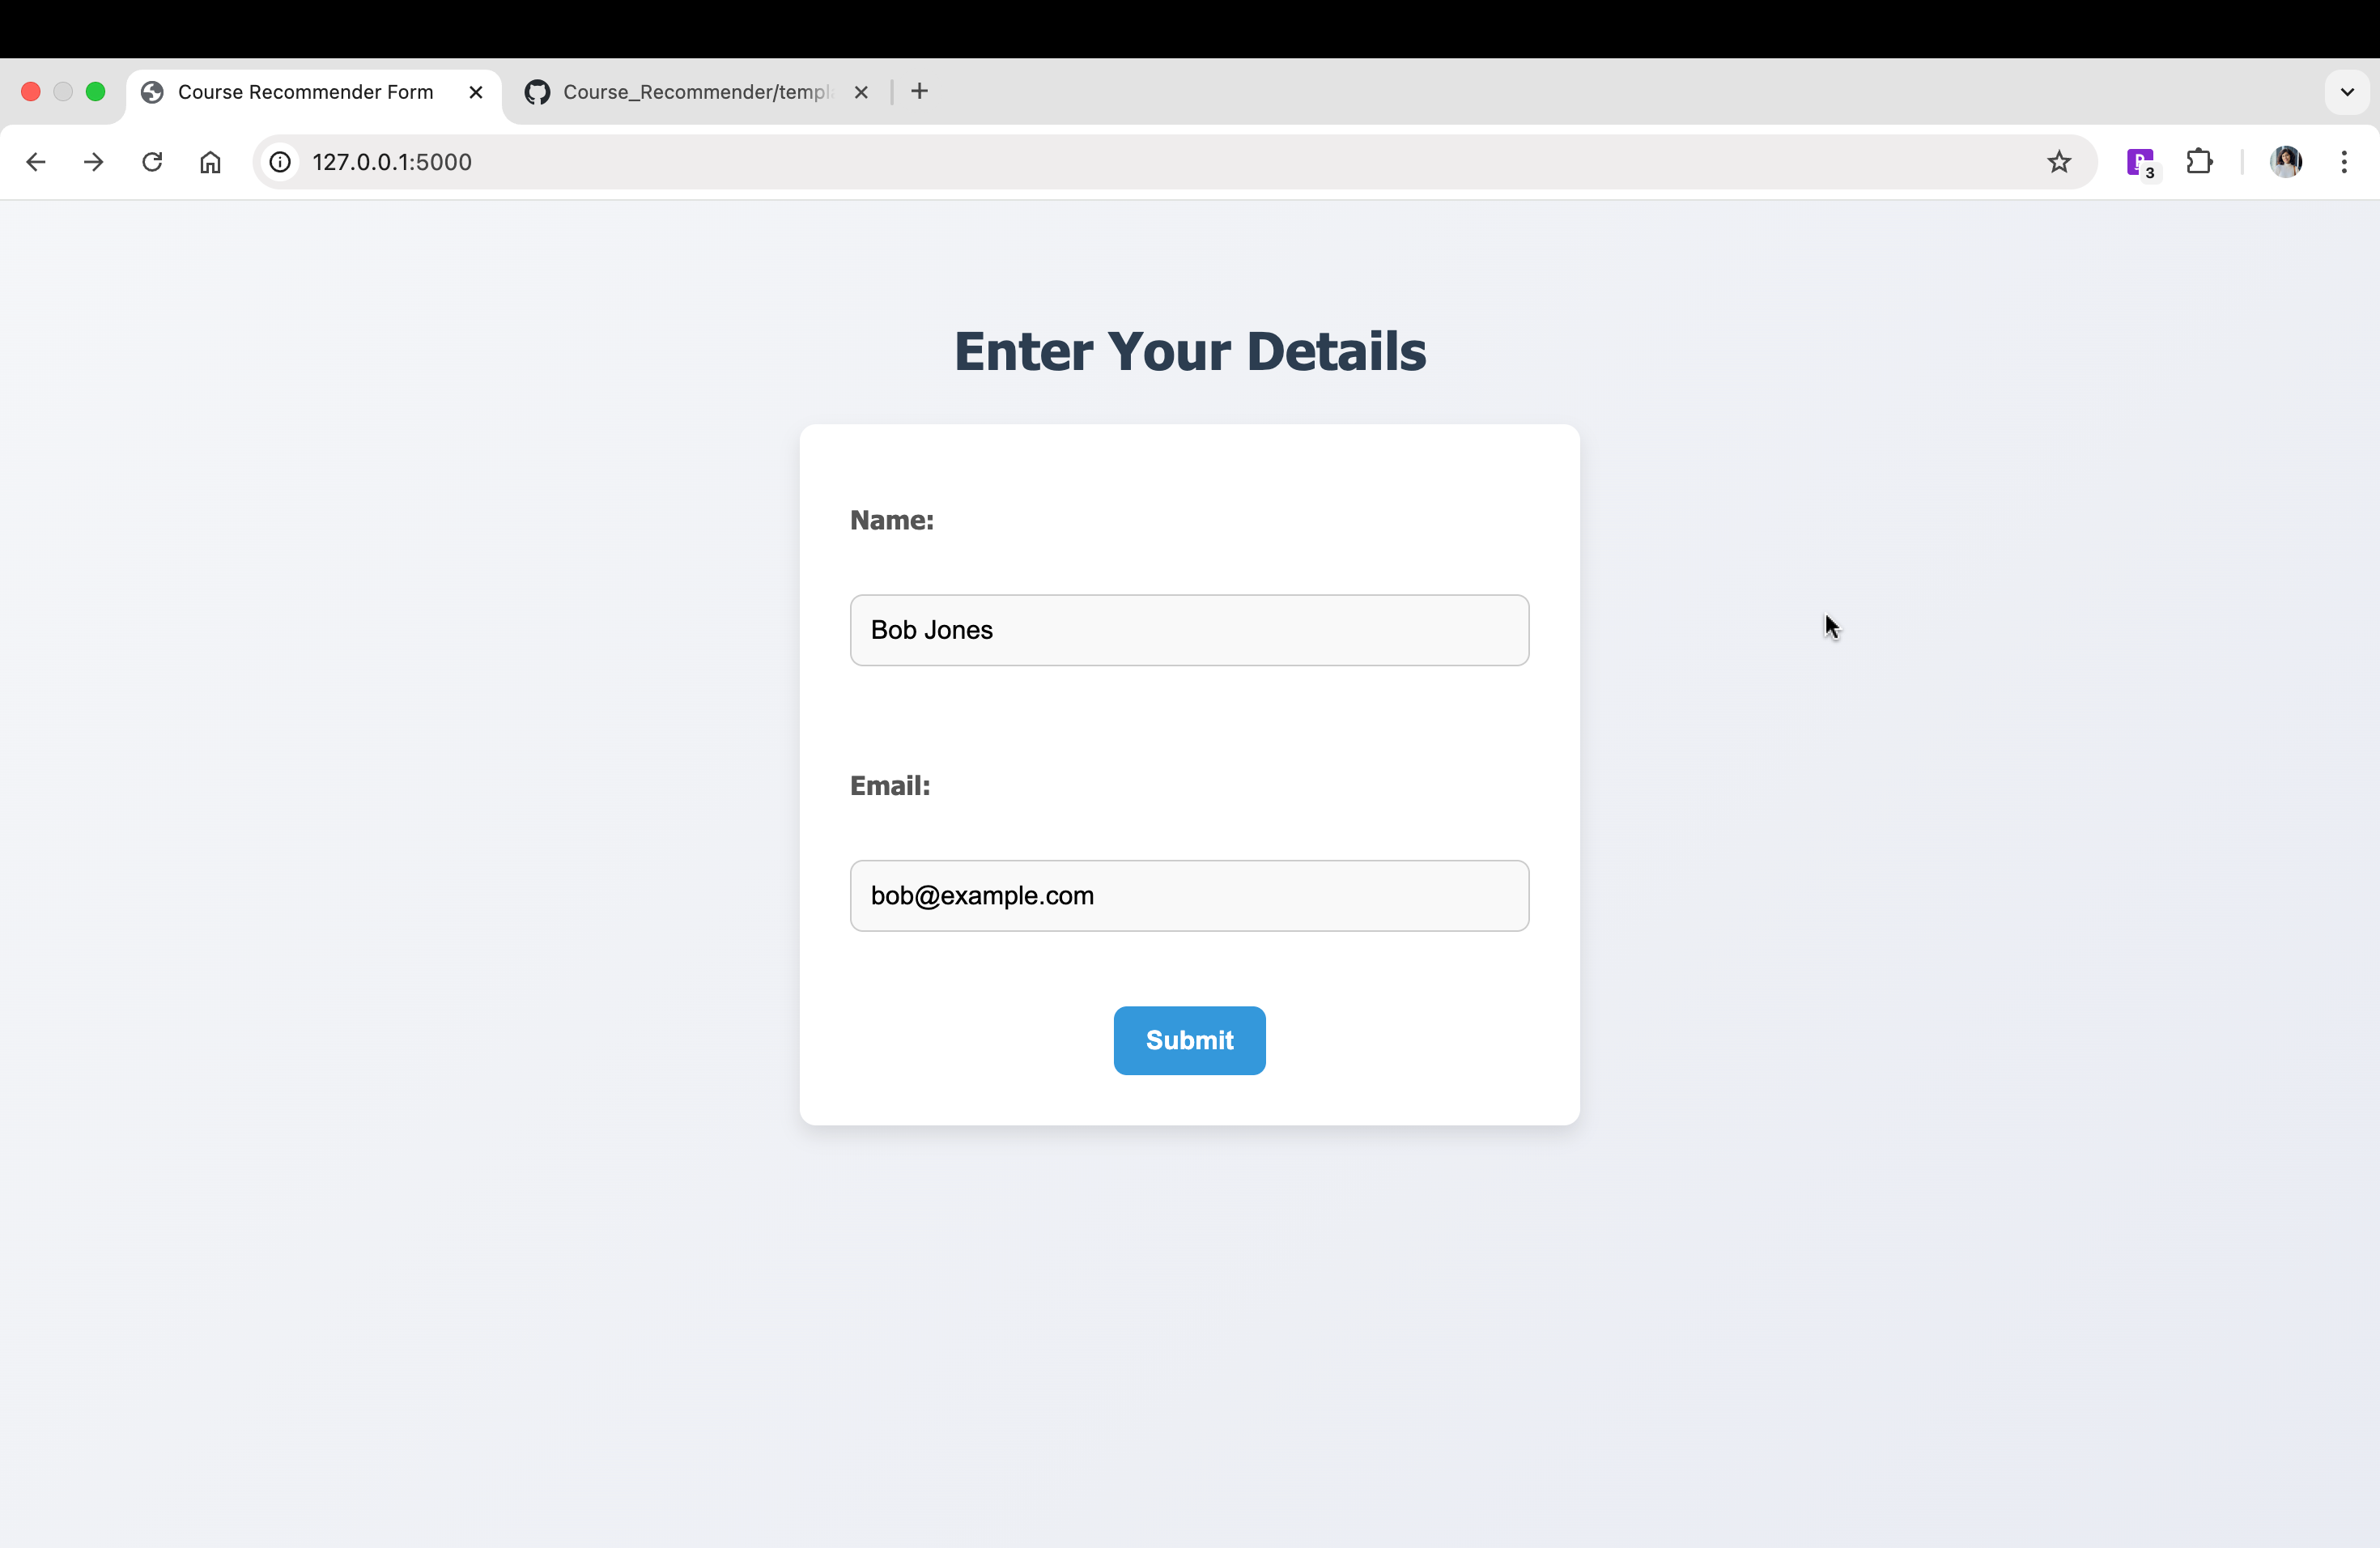The height and width of the screenshot is (1548, 2380).
Task: Close the GitHub Course_Recommender tab
Action: point(861,92)
